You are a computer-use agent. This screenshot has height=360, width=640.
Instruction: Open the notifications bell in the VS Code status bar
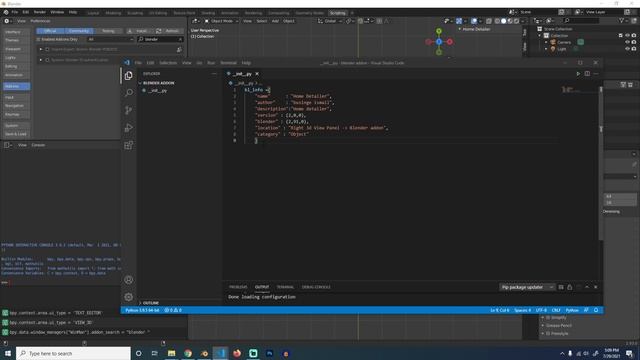[x=596, y=310]
